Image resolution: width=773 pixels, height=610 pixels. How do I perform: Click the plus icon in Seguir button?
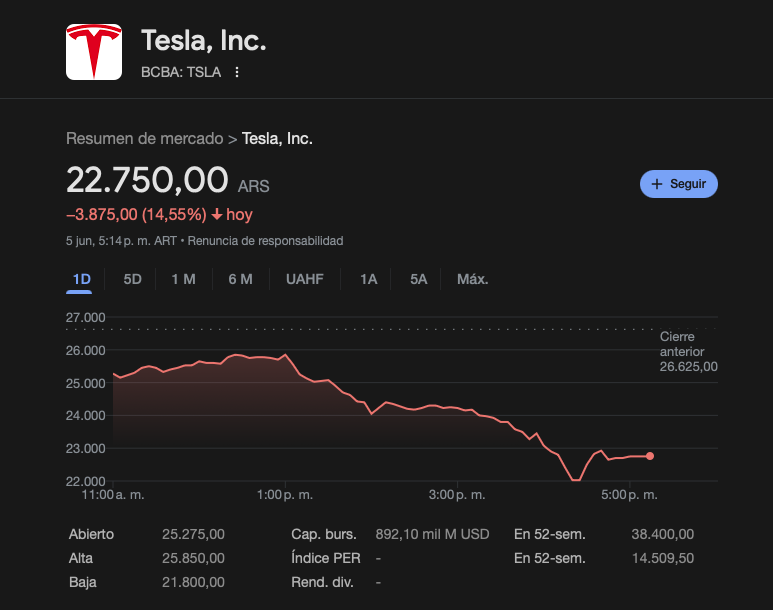[657, 184]
